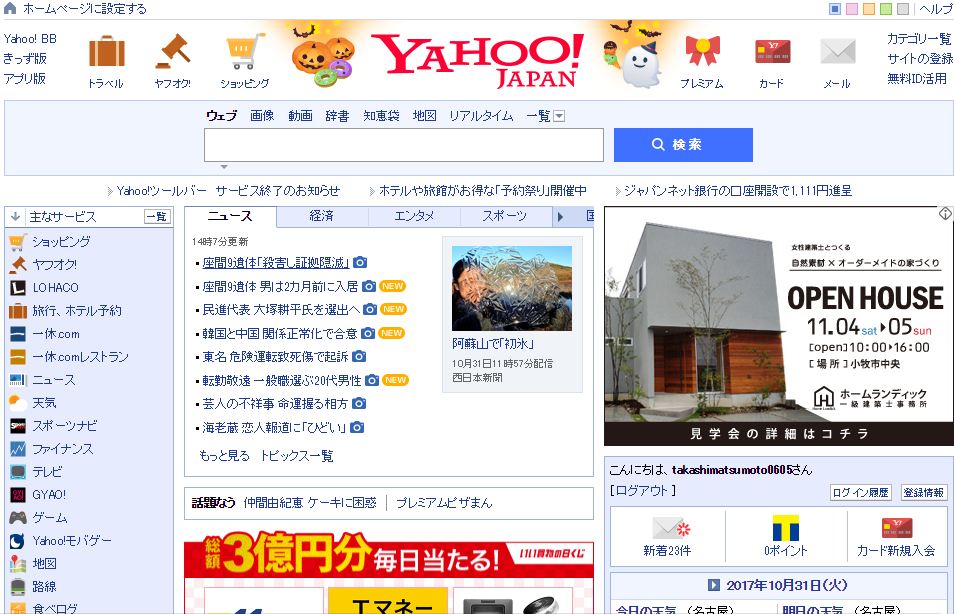Click the card signup icon
This screenshot has height=614, width=954.
tap(897, 528)
